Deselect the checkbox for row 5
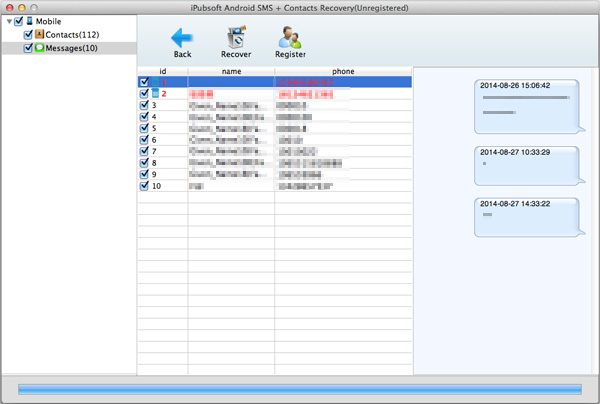This screenshot has width=600, height=404. tap(144, 128)
